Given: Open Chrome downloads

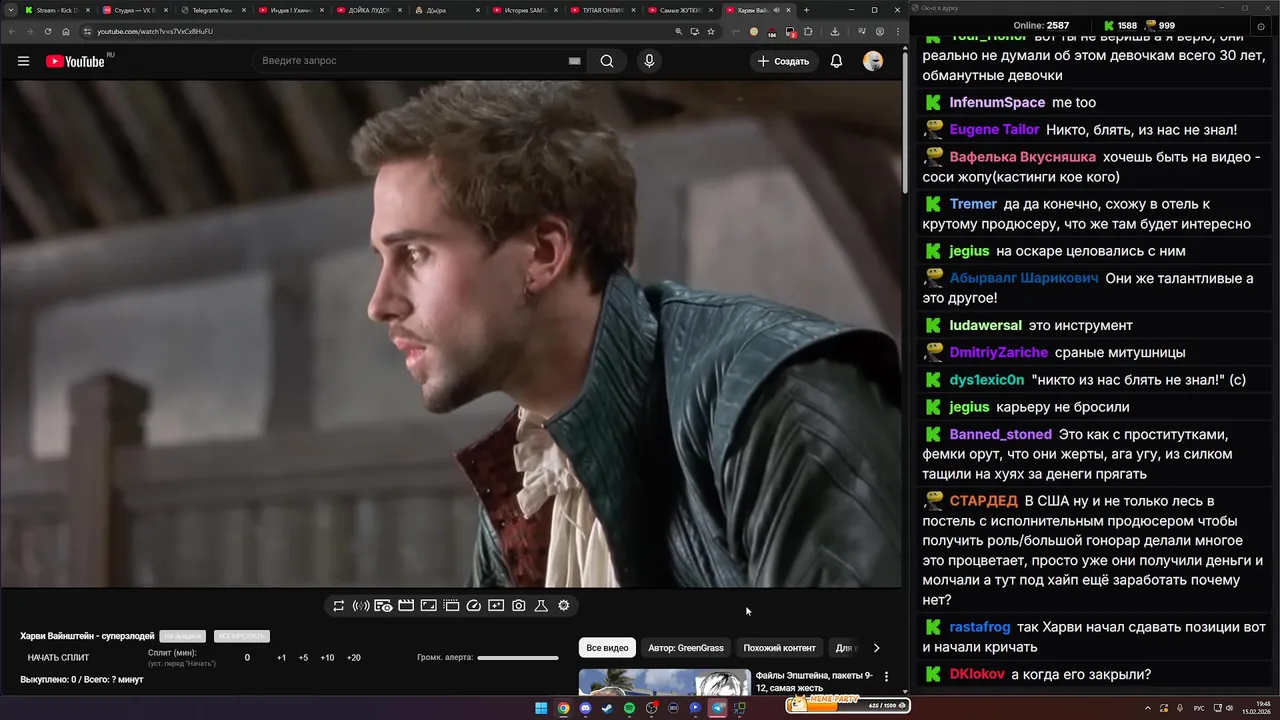Looking at the screenshot, I should coord(835,31).
